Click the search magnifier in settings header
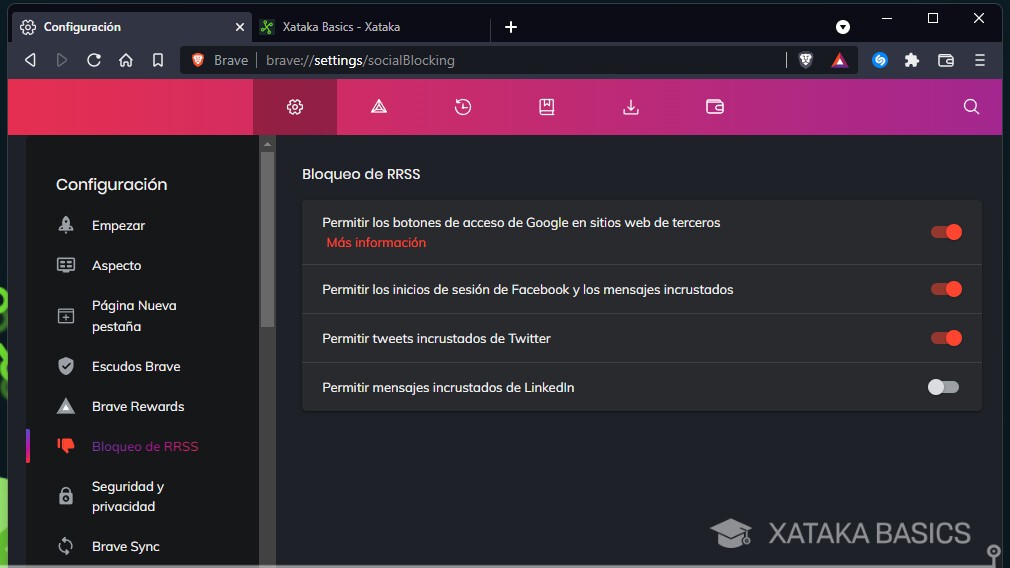This screenshot has width=1010, height=568. tap(971, 107)
